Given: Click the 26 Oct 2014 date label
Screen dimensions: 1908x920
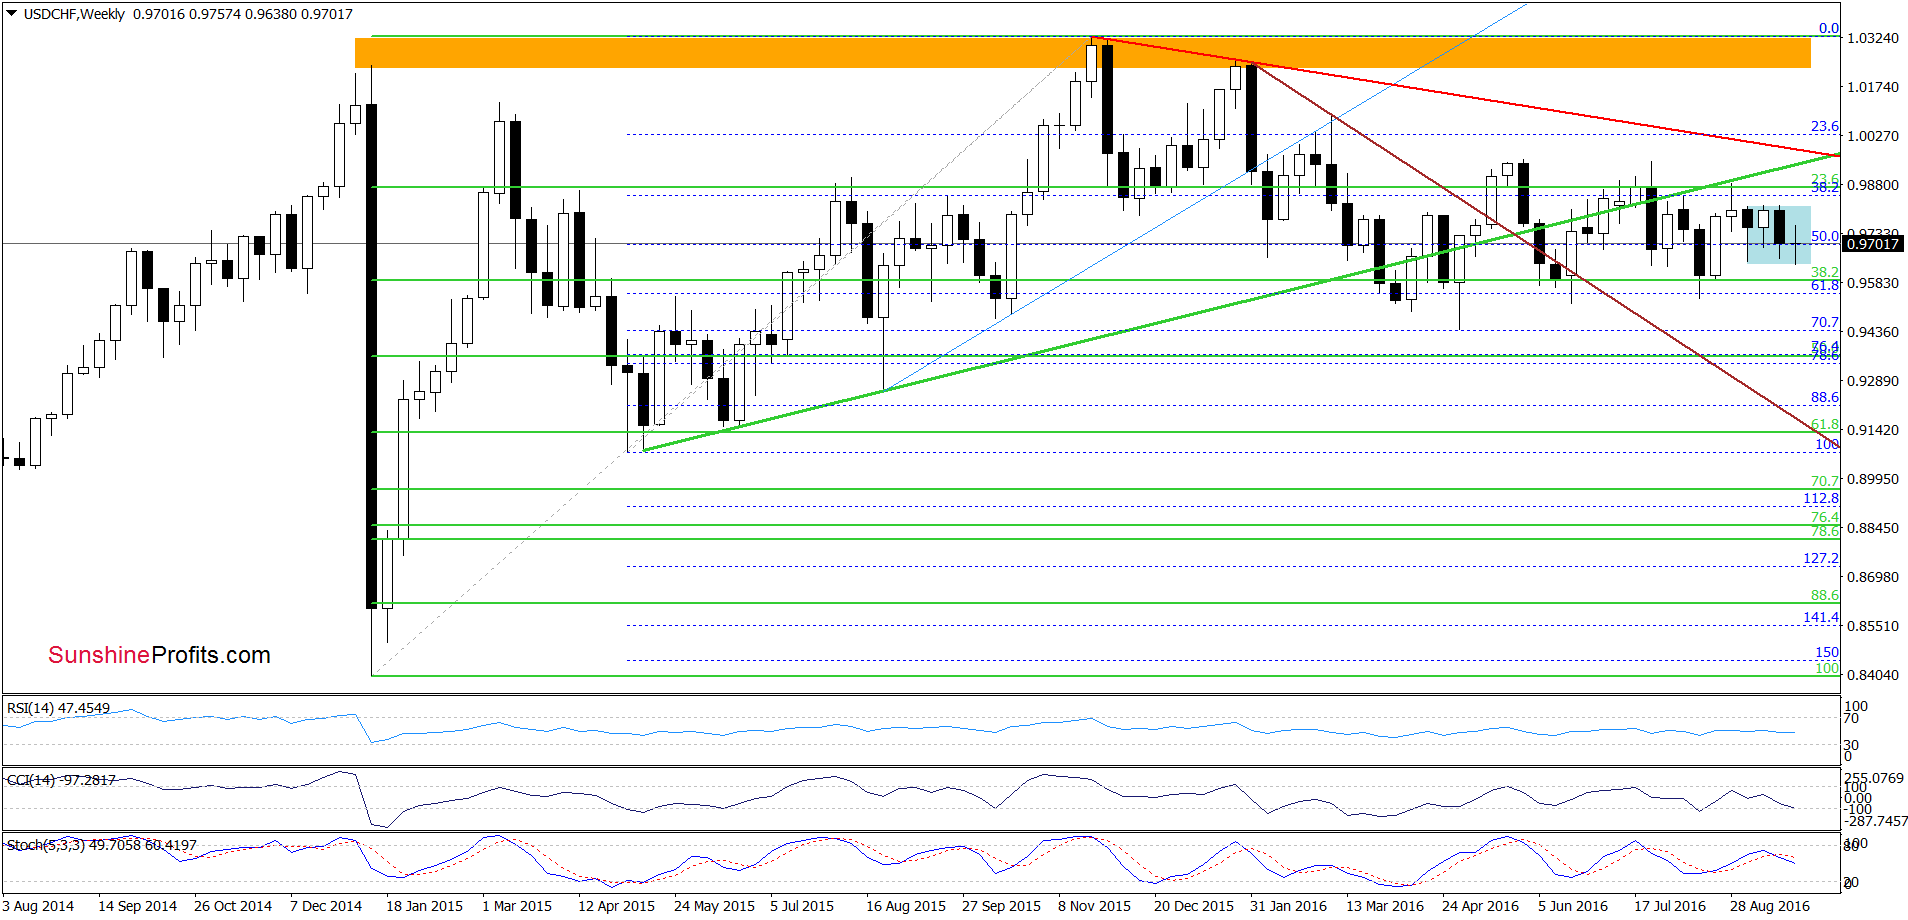Looking at the screenshot, I should (233, 906).
